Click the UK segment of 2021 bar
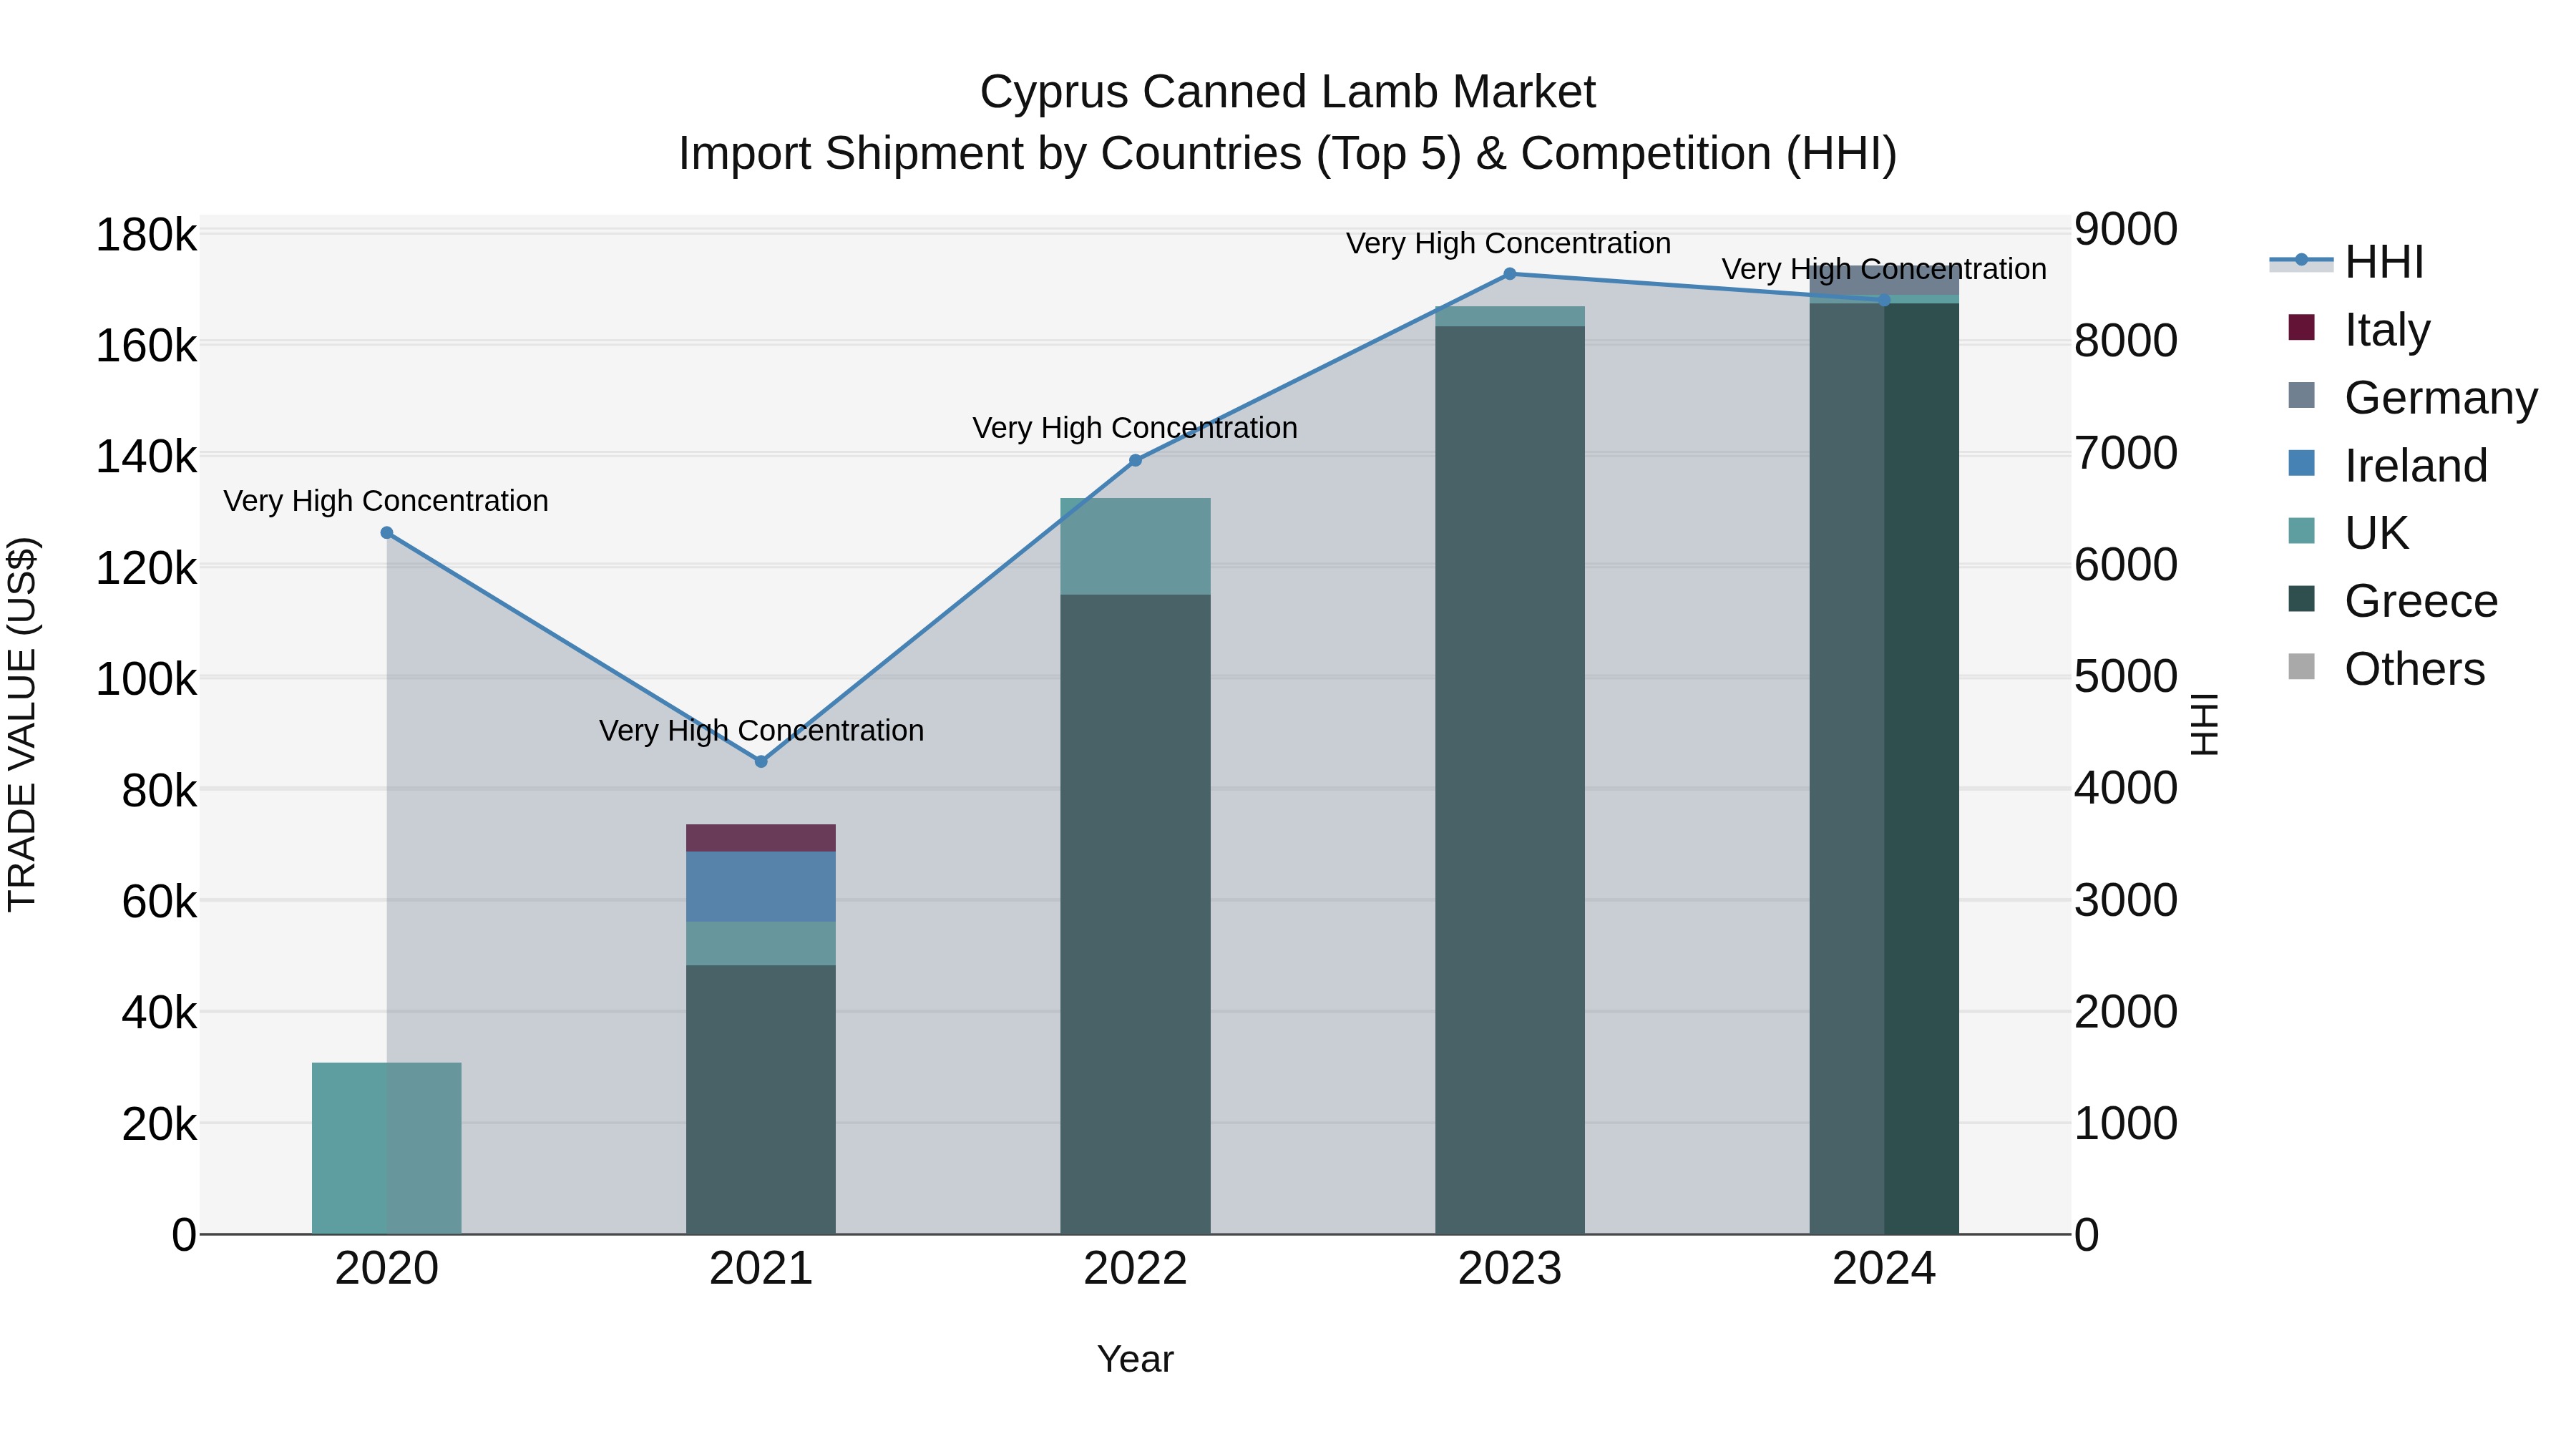The image size is (2576, 1449). tap(761, 943)
